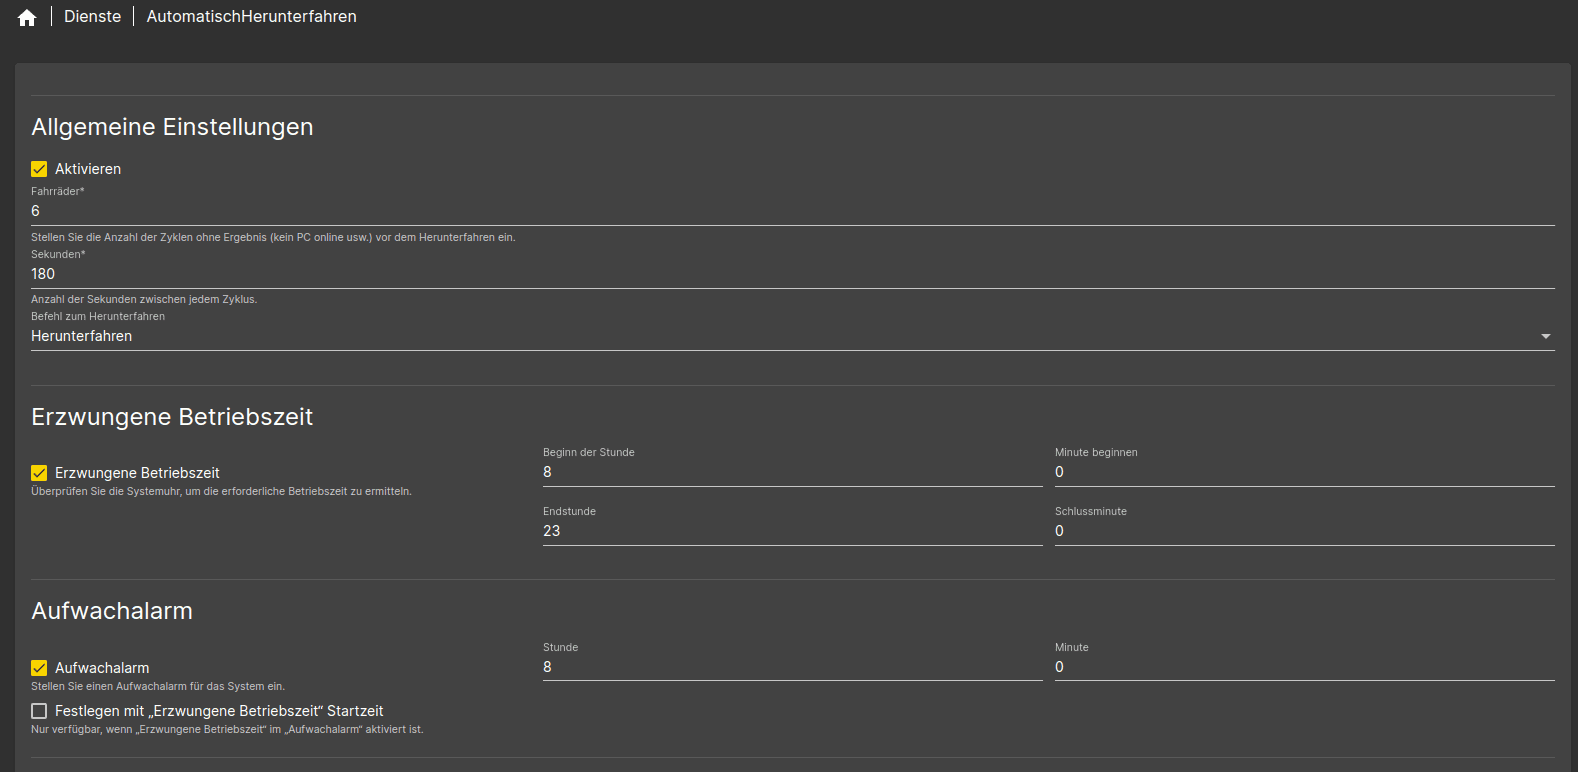Click the home icon in breadcrumb

coord(27,18)
